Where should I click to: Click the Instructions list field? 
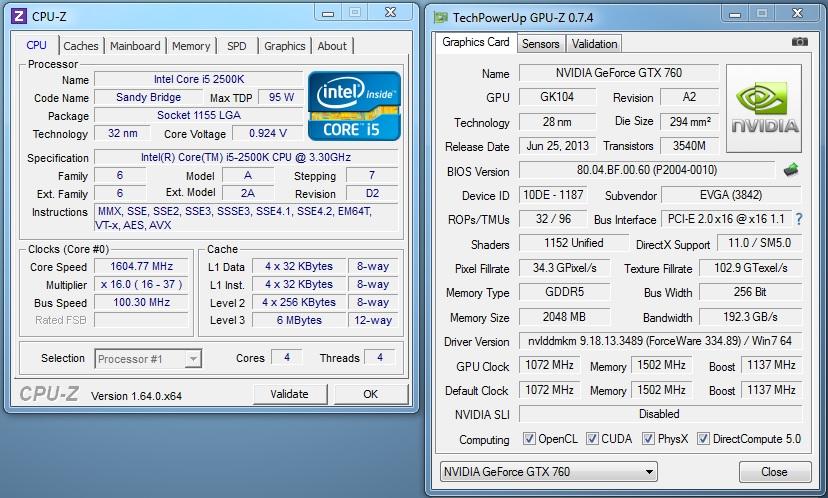246,218
